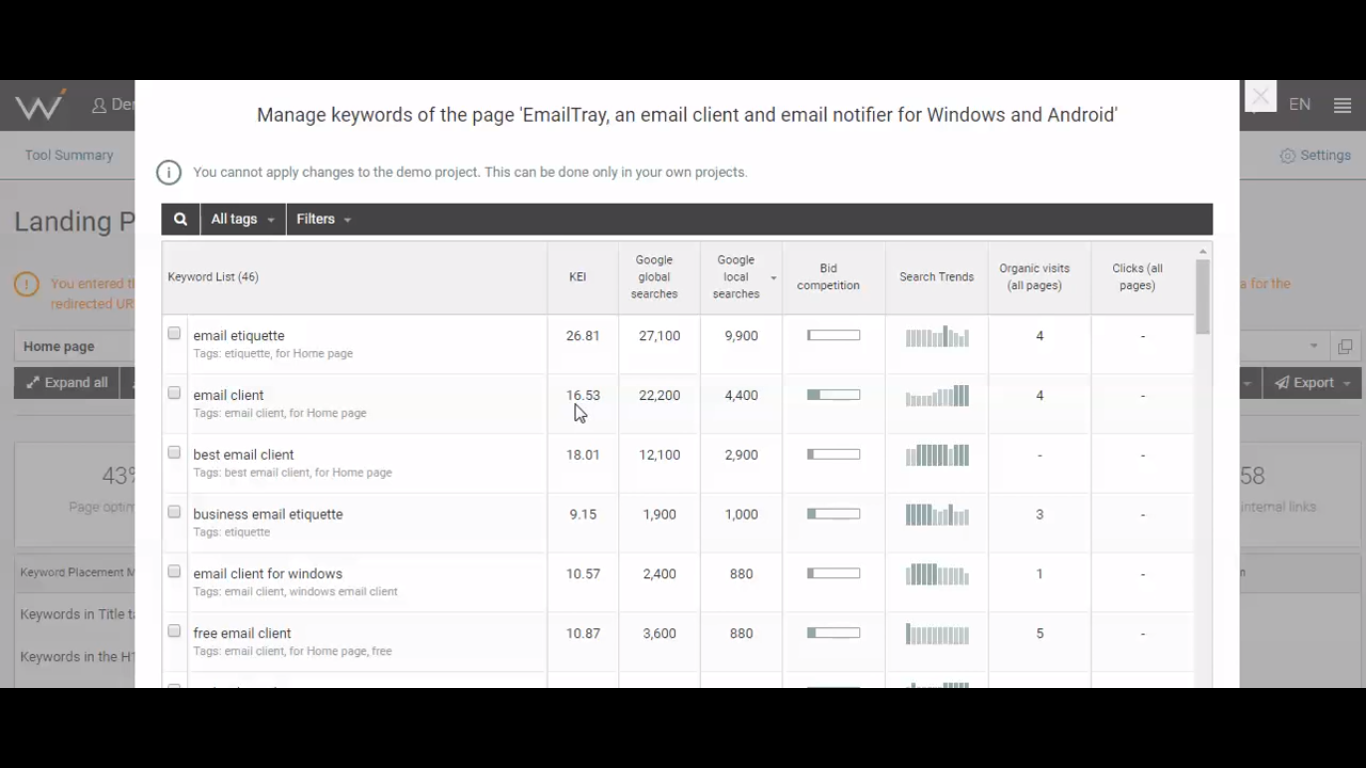1366x768 pixels.
Task: Click the search magnifier icon in keyword toolbar
Action: click(180, 219)
